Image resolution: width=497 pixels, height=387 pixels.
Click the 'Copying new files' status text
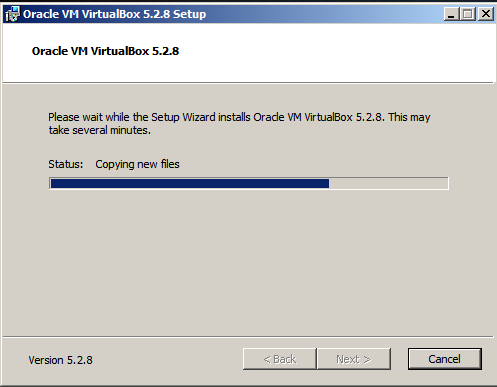pos(137,164)
